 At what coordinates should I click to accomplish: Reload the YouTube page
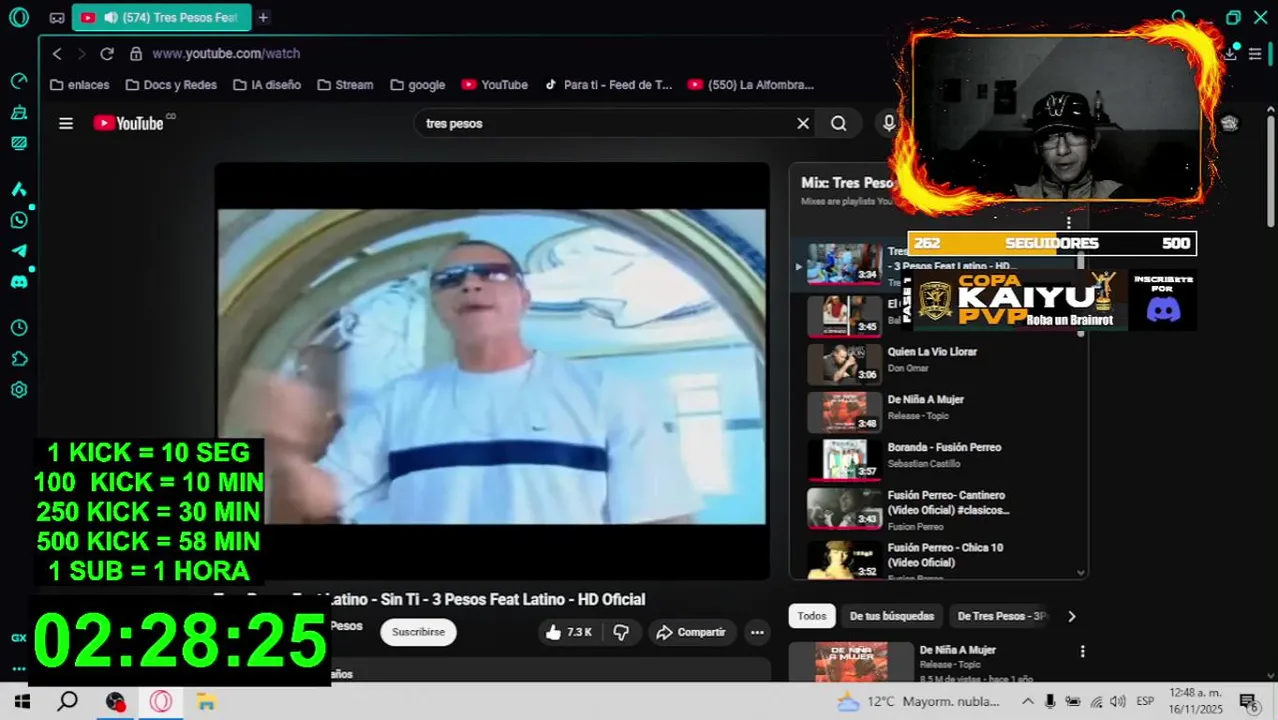pyautogui.click(x=107, y=53)
